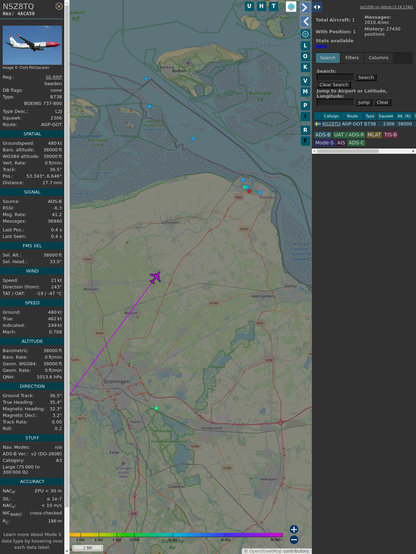Toggle the H map button

(x=261, y=6)
